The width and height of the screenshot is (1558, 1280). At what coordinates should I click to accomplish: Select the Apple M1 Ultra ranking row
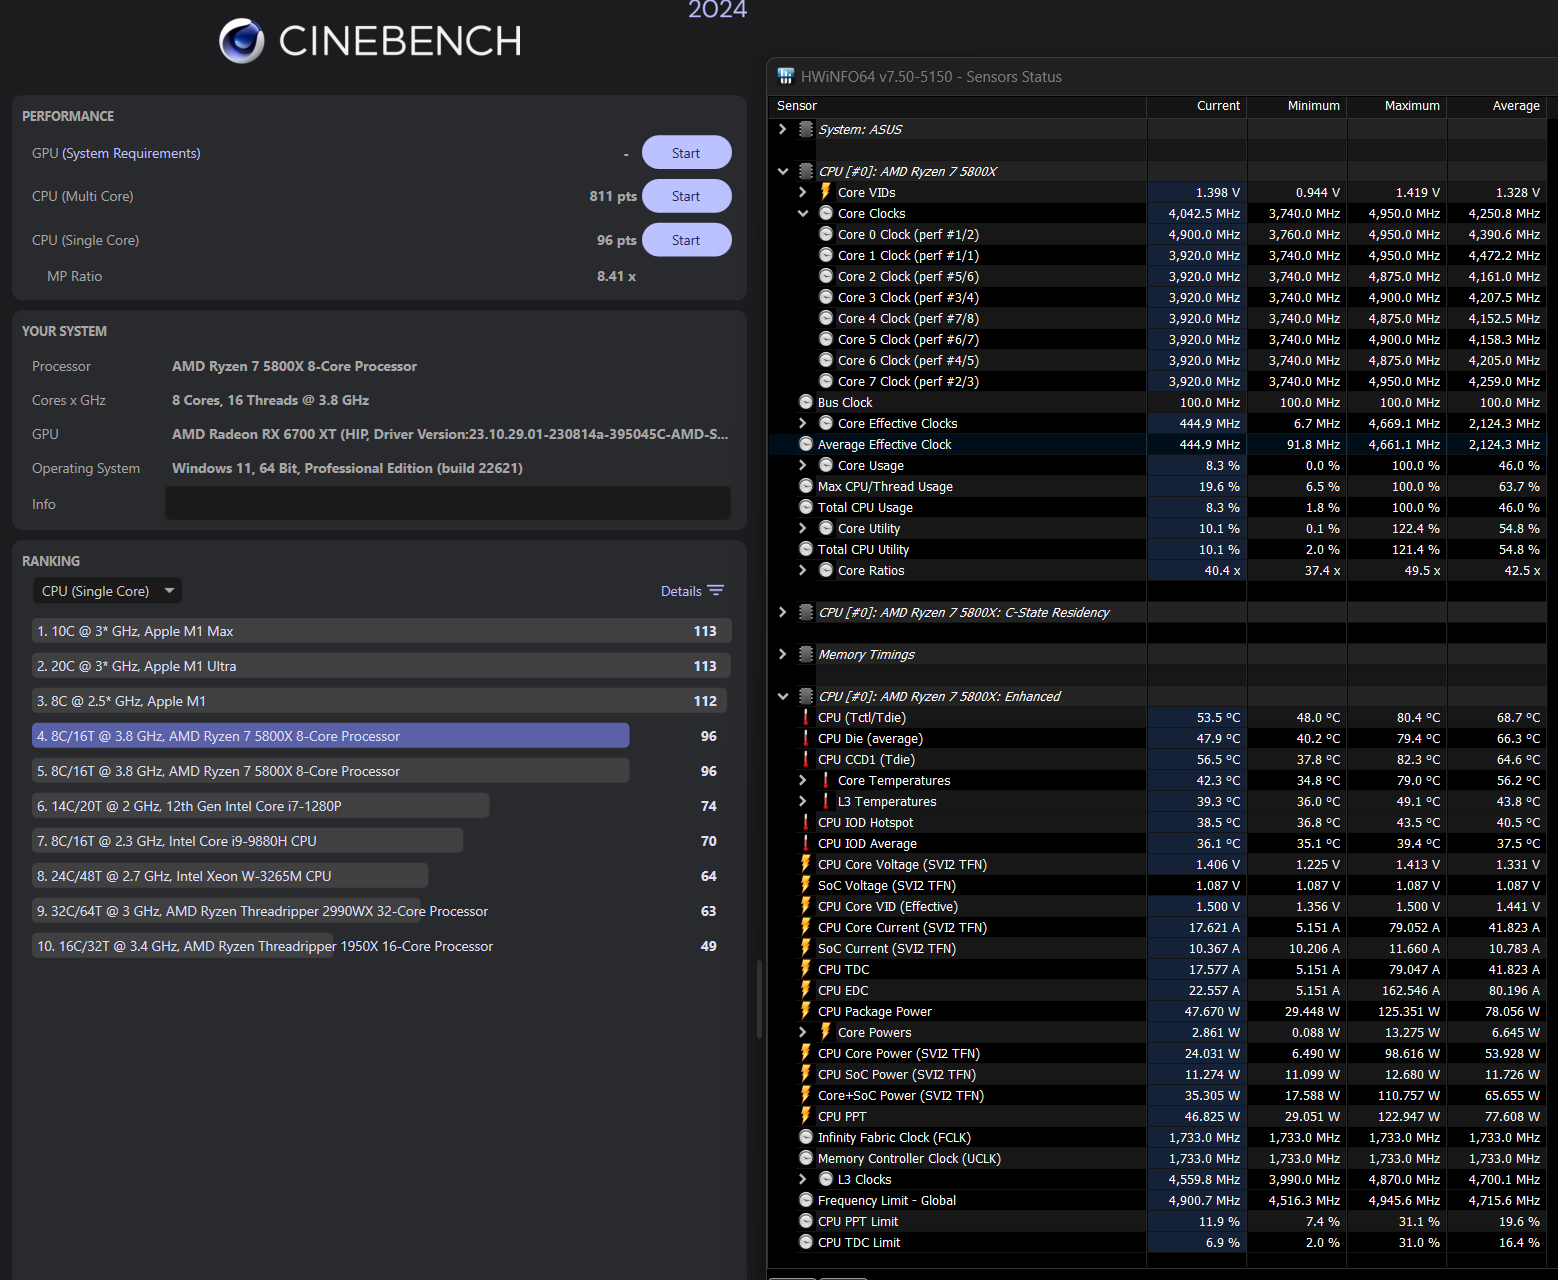click(381, 666)
